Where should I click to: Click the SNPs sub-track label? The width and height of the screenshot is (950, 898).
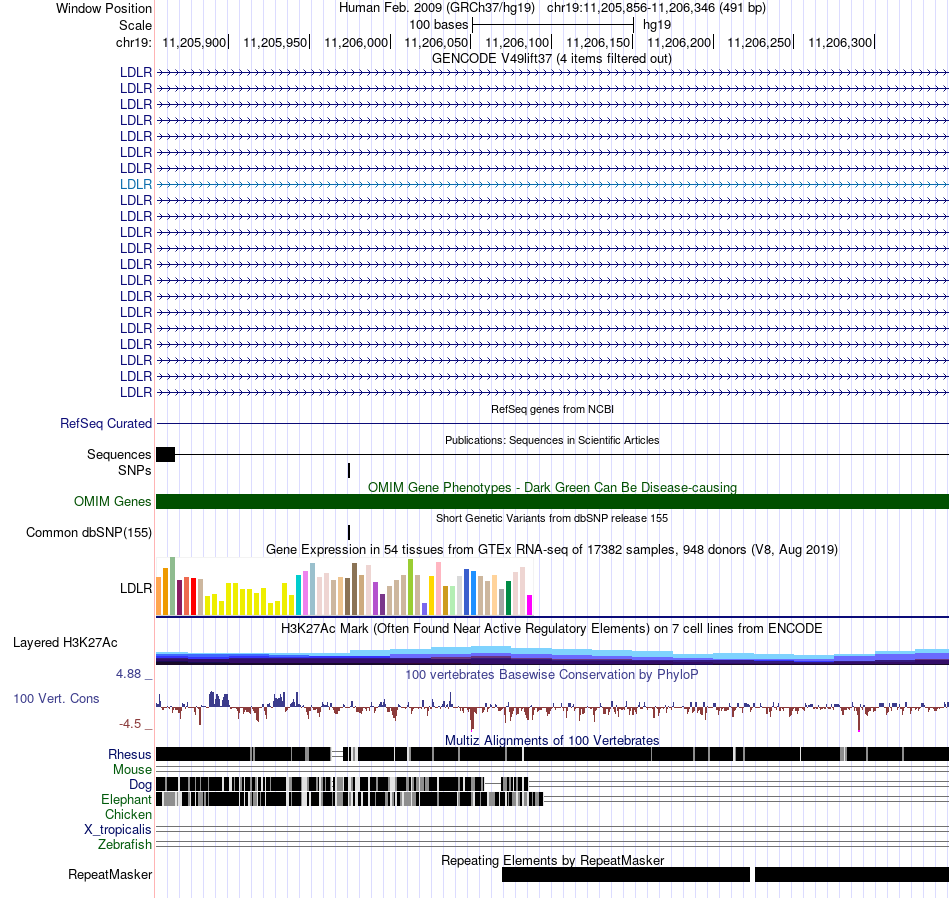pyautogui.click(x=135, y=470)
